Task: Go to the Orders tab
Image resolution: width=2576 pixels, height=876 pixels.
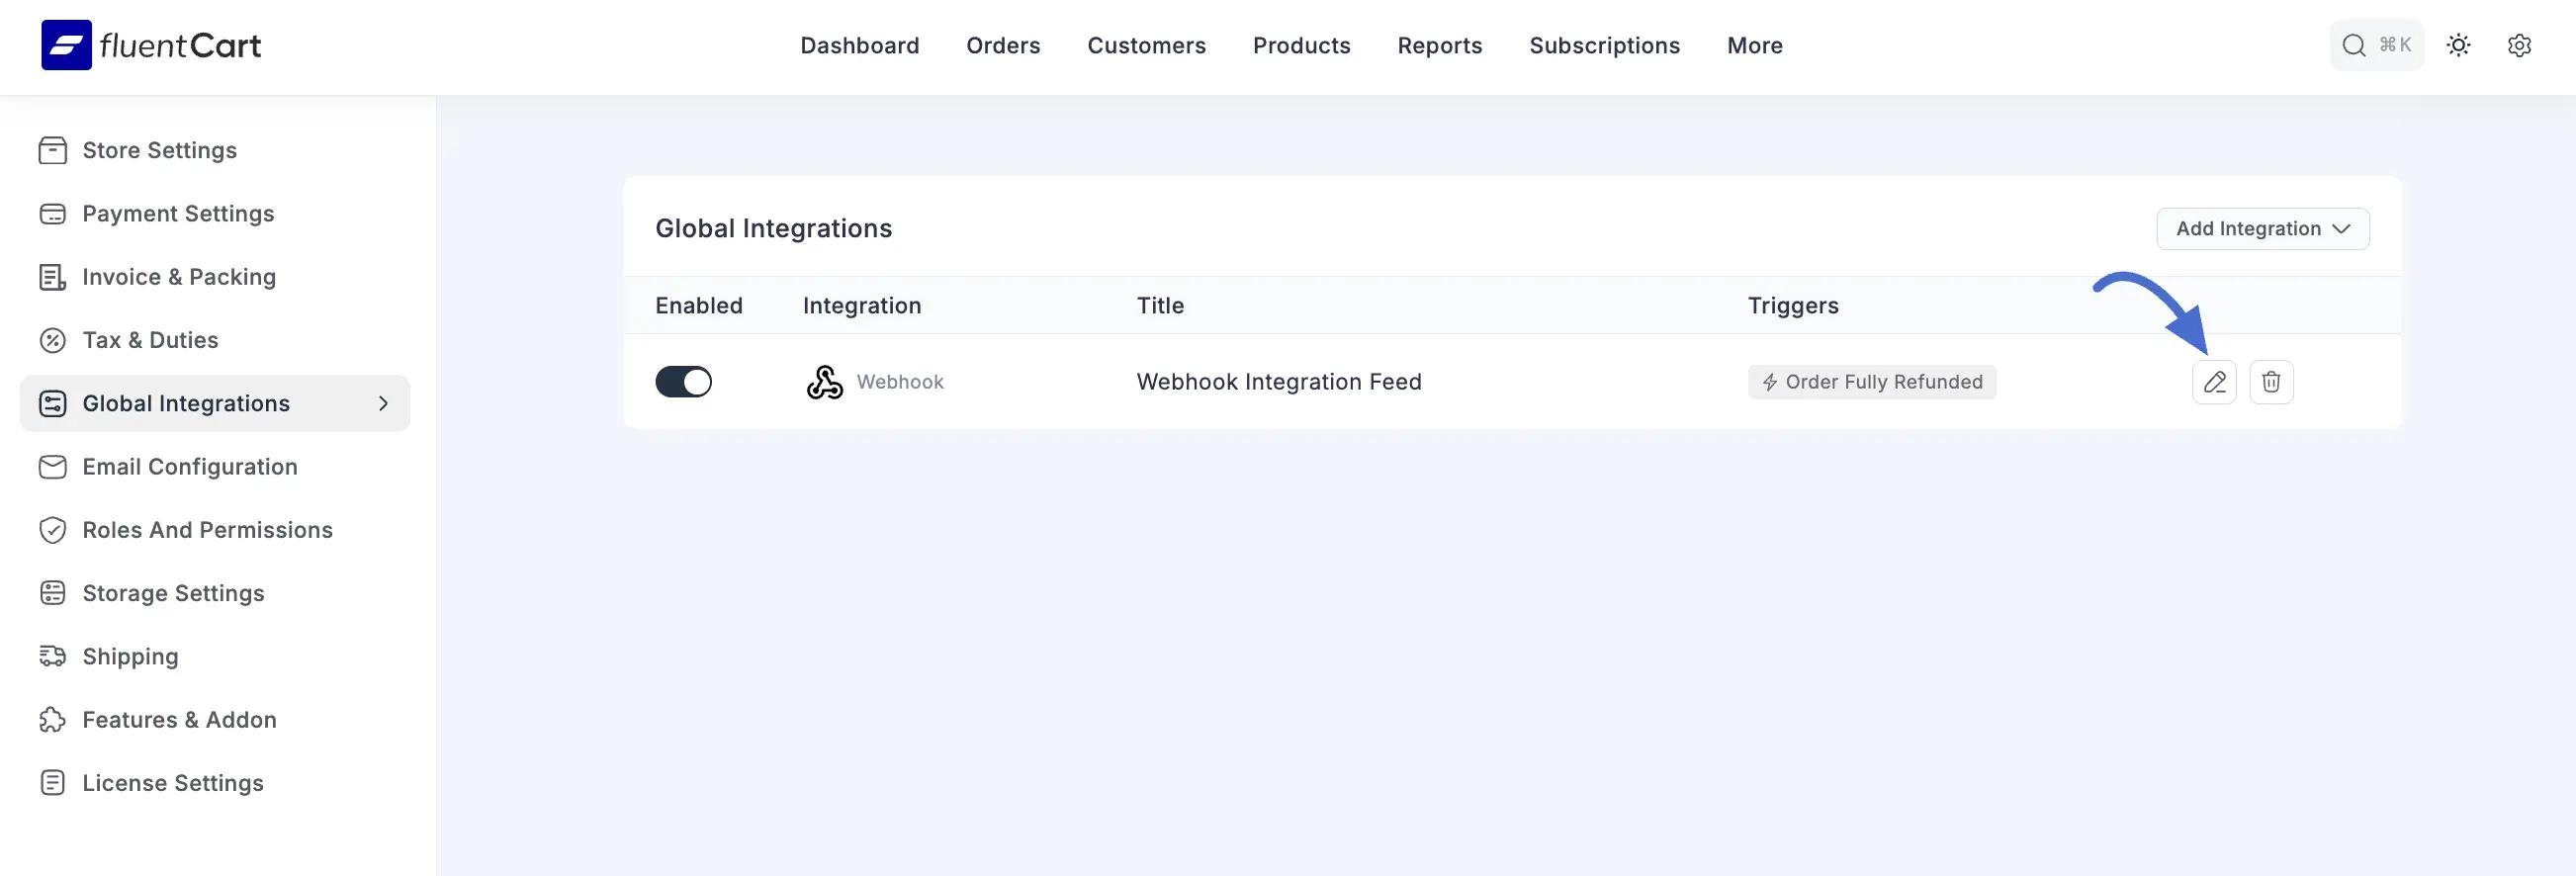Action: click(x=1002, y=45)
